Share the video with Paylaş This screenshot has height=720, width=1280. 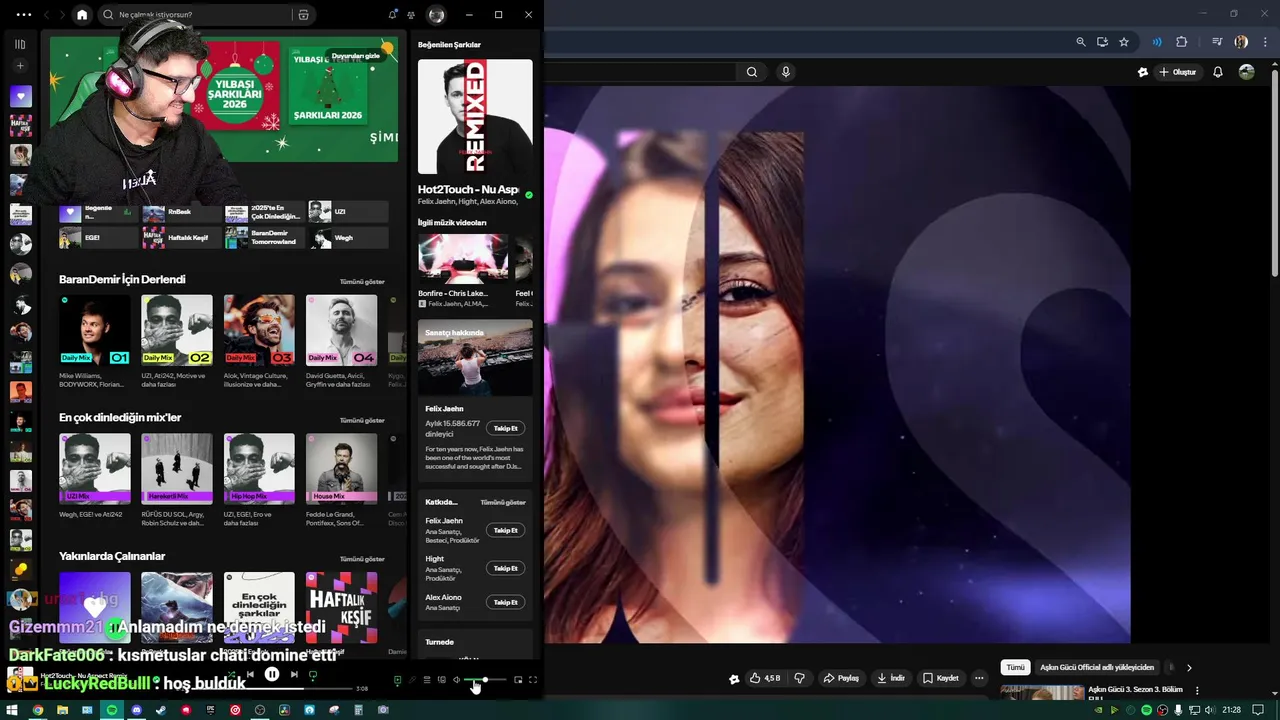(x=841, y=678)
